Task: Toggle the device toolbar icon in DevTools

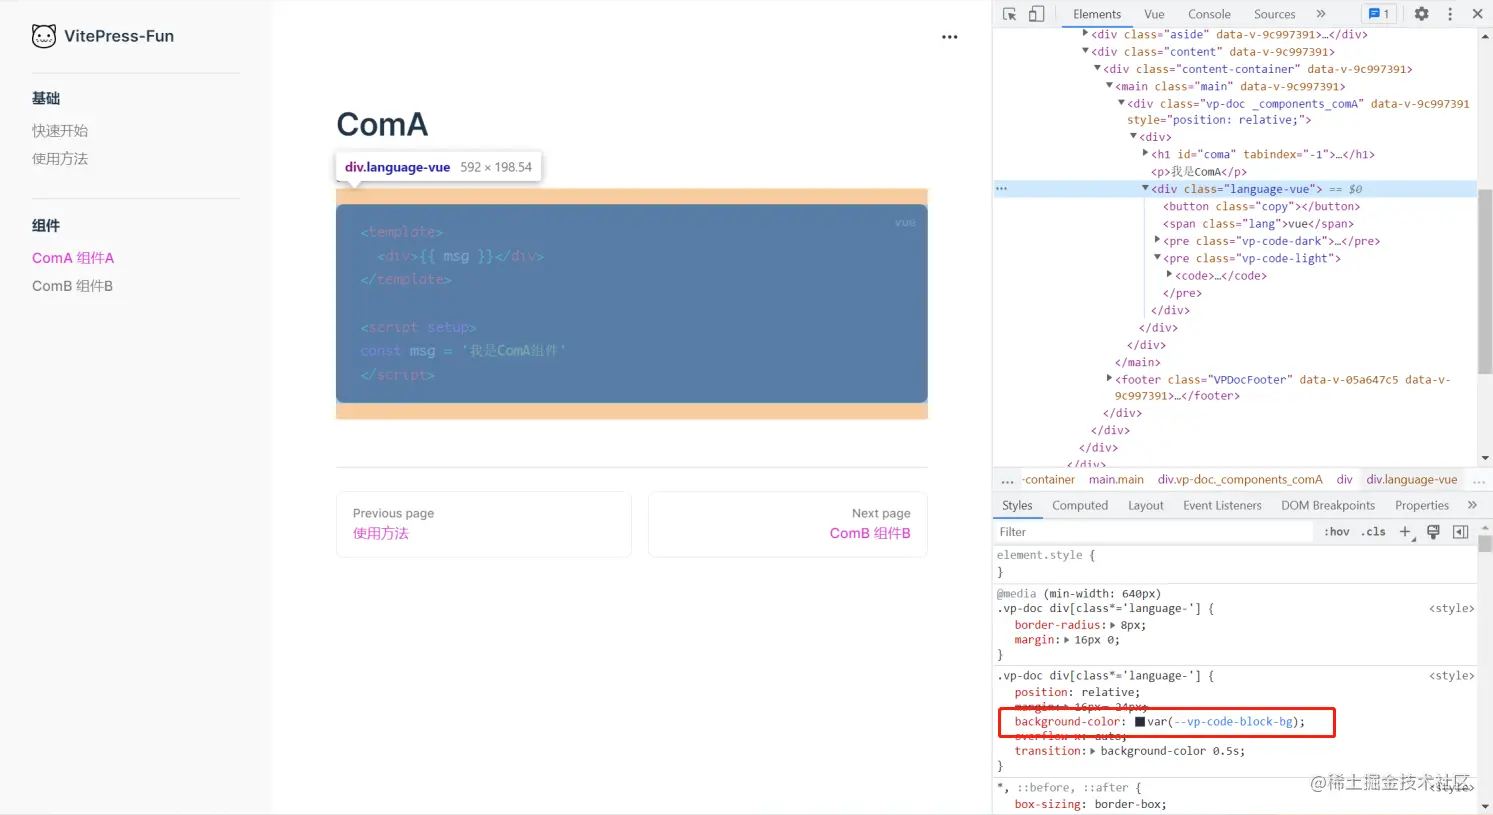Action: click(x=1037, y=14)
